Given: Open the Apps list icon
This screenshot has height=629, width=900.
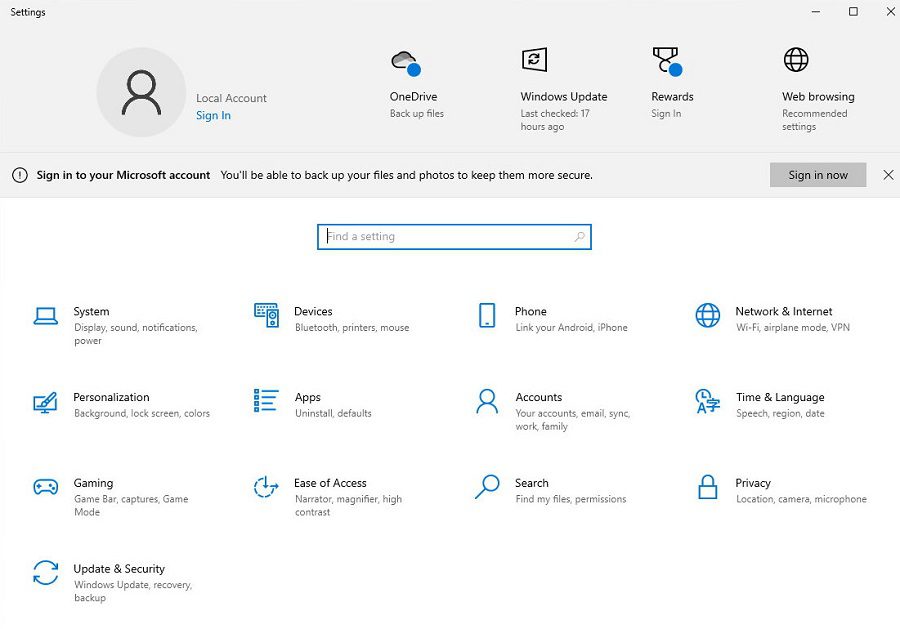Looking at the screenshot, I should click(x=266, y=401).
